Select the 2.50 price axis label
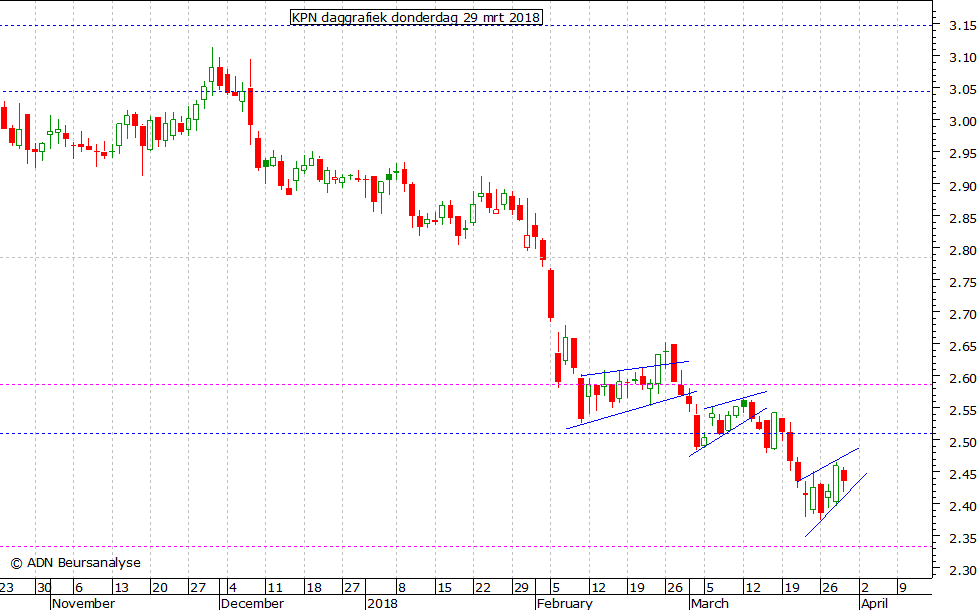The height and width of the screenshot is (610, 980). click(x=962, y=442)
